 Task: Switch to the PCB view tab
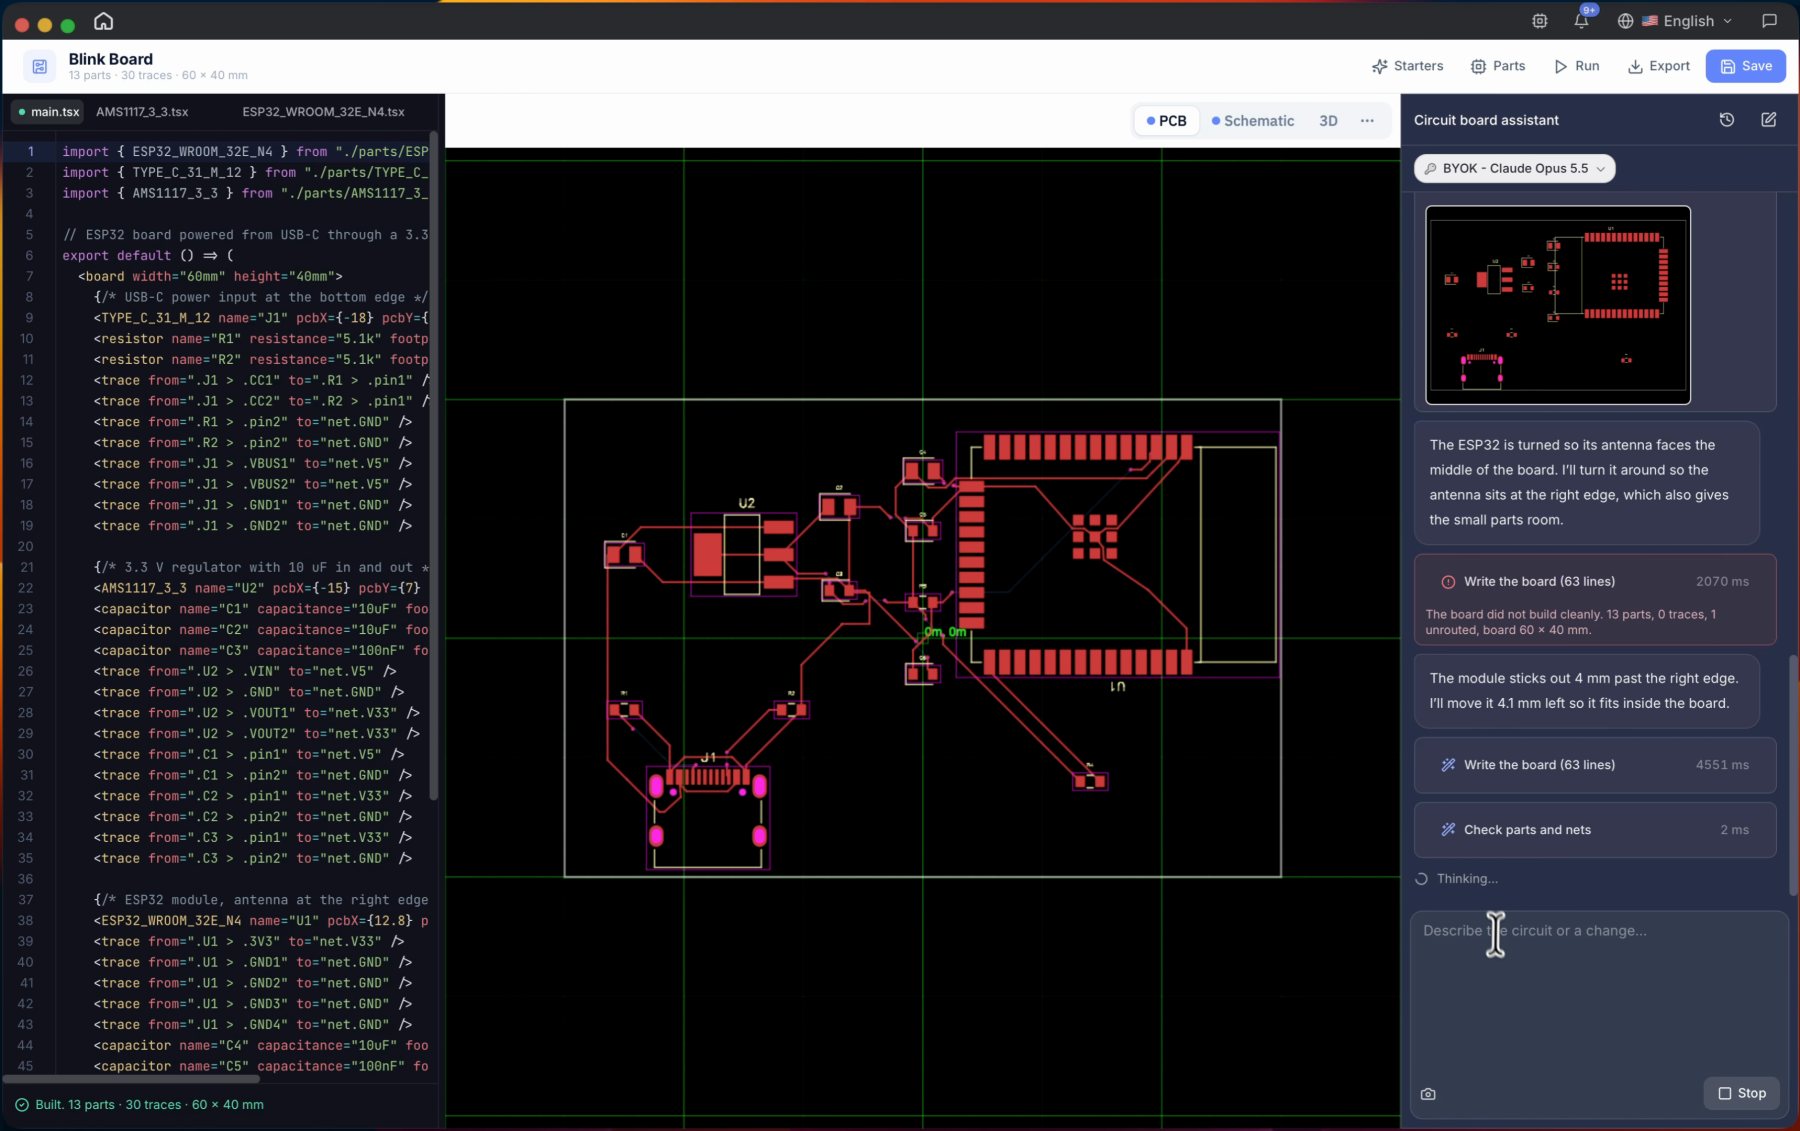(x=1166, y=121)
